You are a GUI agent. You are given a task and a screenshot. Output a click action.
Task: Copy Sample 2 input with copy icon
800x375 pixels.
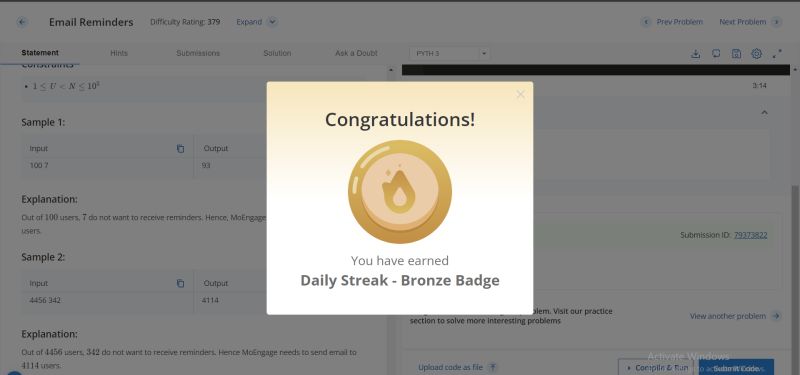[180, 283]
